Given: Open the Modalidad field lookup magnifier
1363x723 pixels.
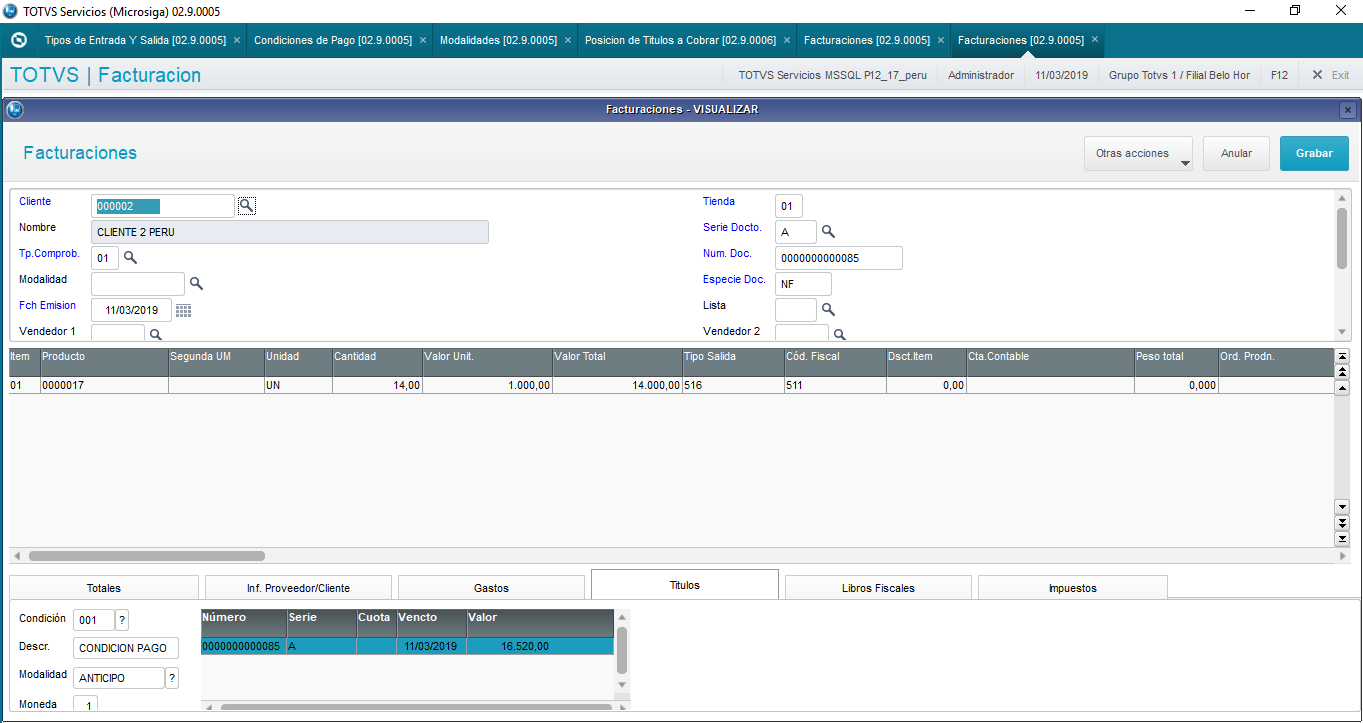Looking at the screenshot, I should (x=196, y=283).
